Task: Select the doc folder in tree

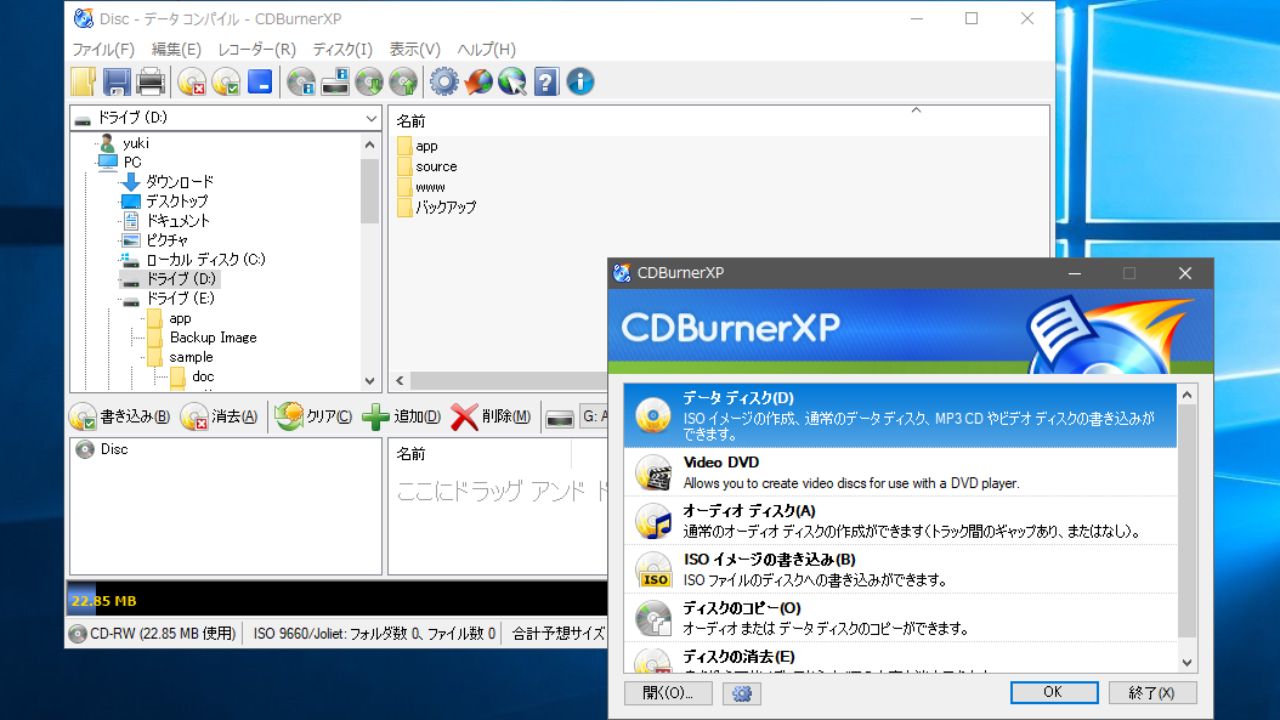Action: coord(203,376)
